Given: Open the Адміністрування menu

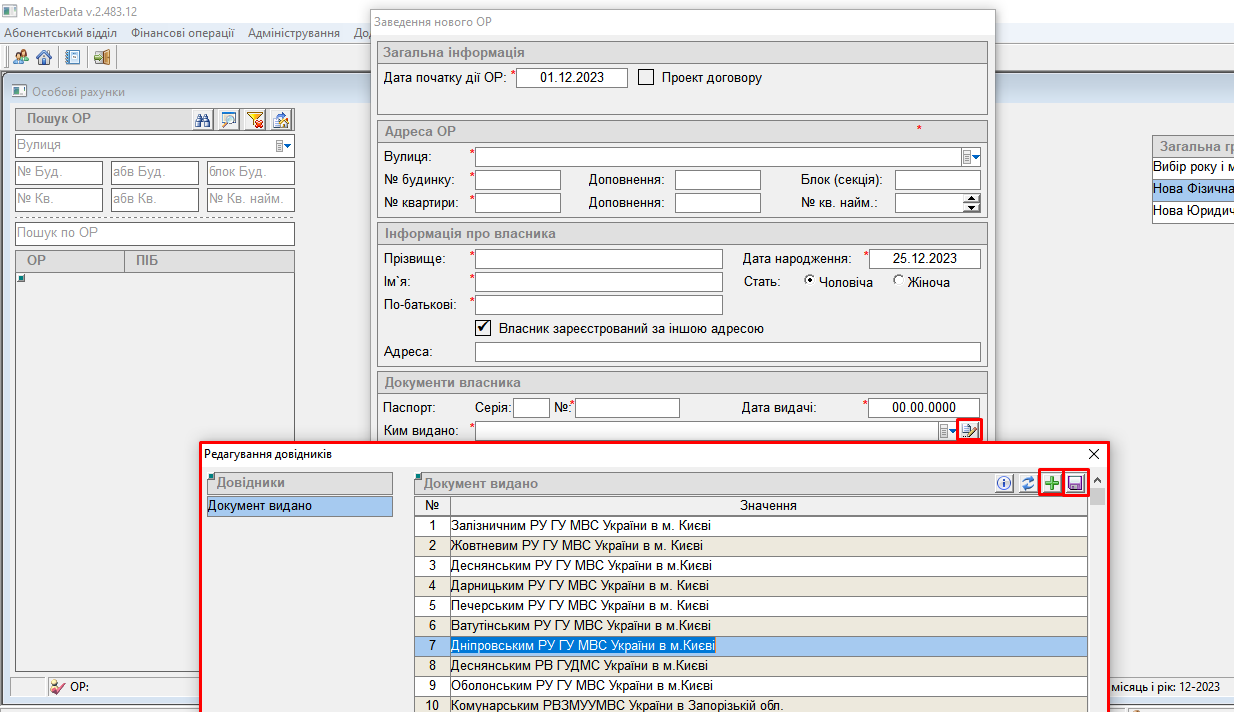Looking at the screenshot, I should [x=294, y=33].
